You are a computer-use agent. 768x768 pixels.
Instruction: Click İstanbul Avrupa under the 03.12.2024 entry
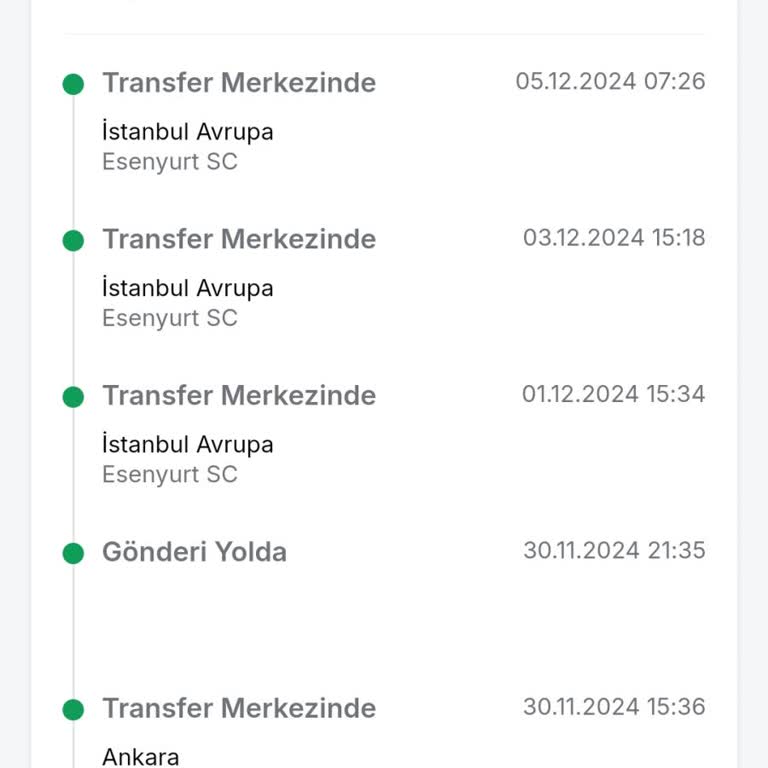(x=187, y=288)
